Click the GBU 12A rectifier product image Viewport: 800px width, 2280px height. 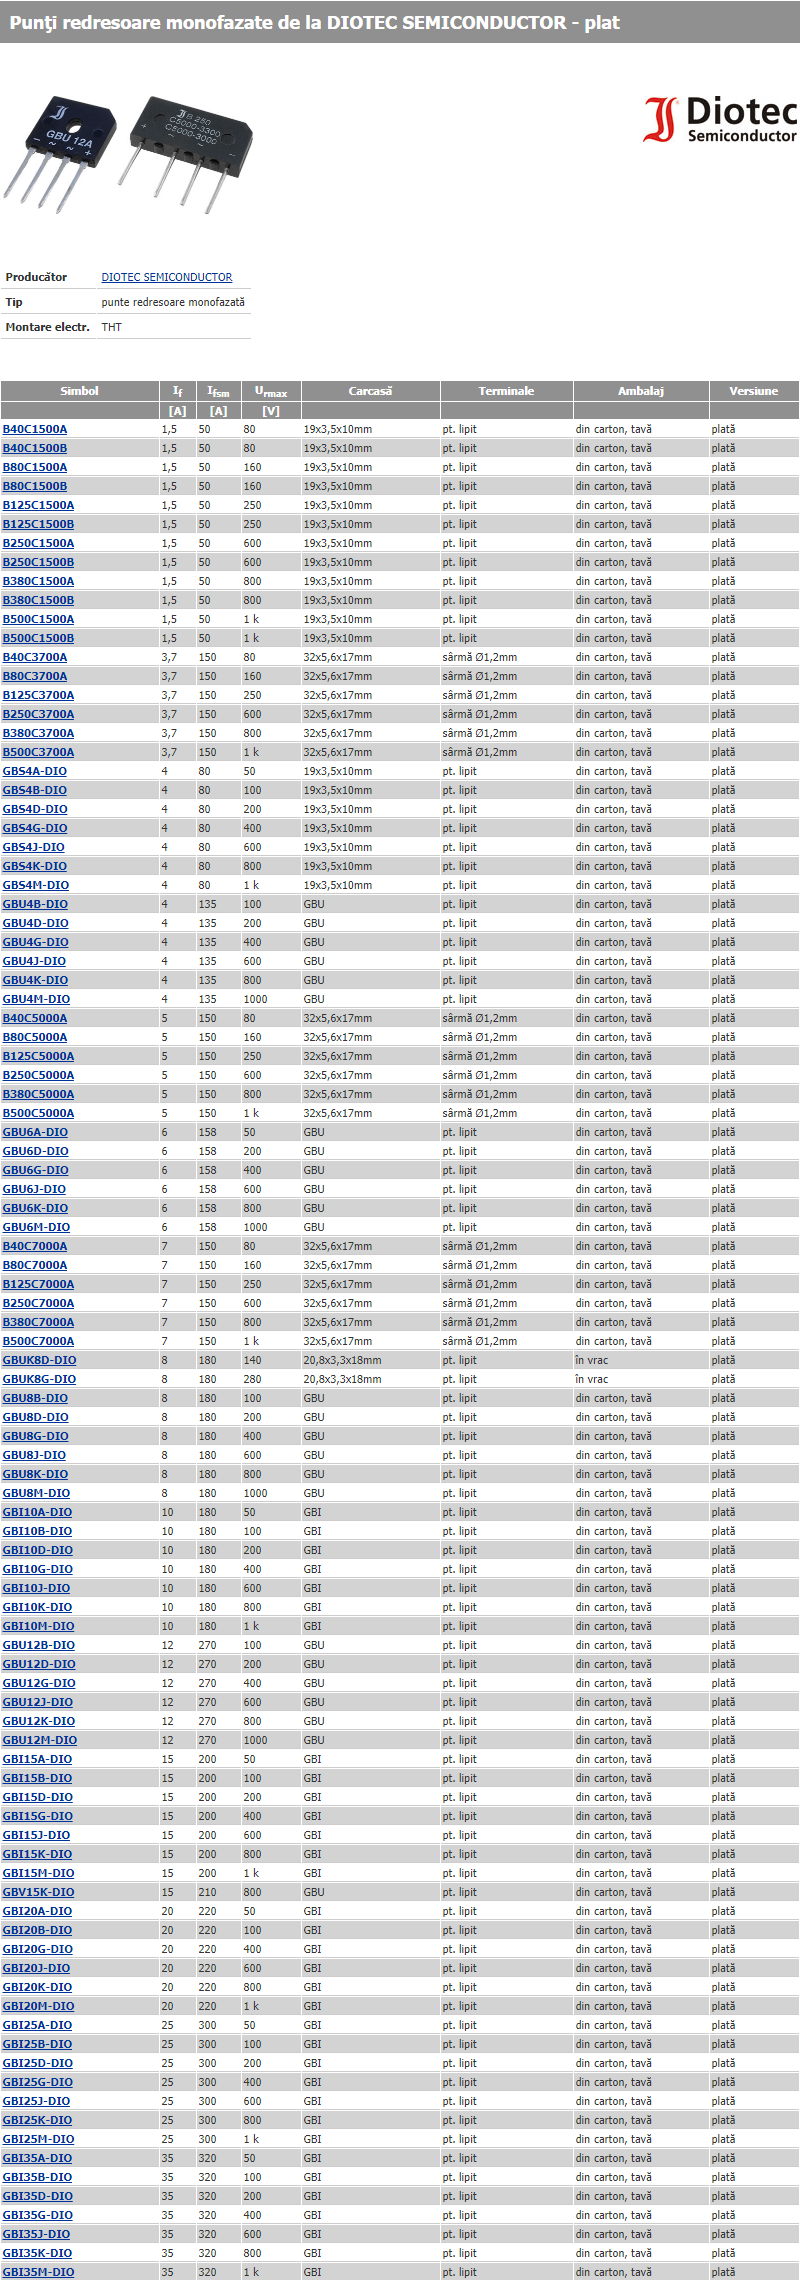60,150
